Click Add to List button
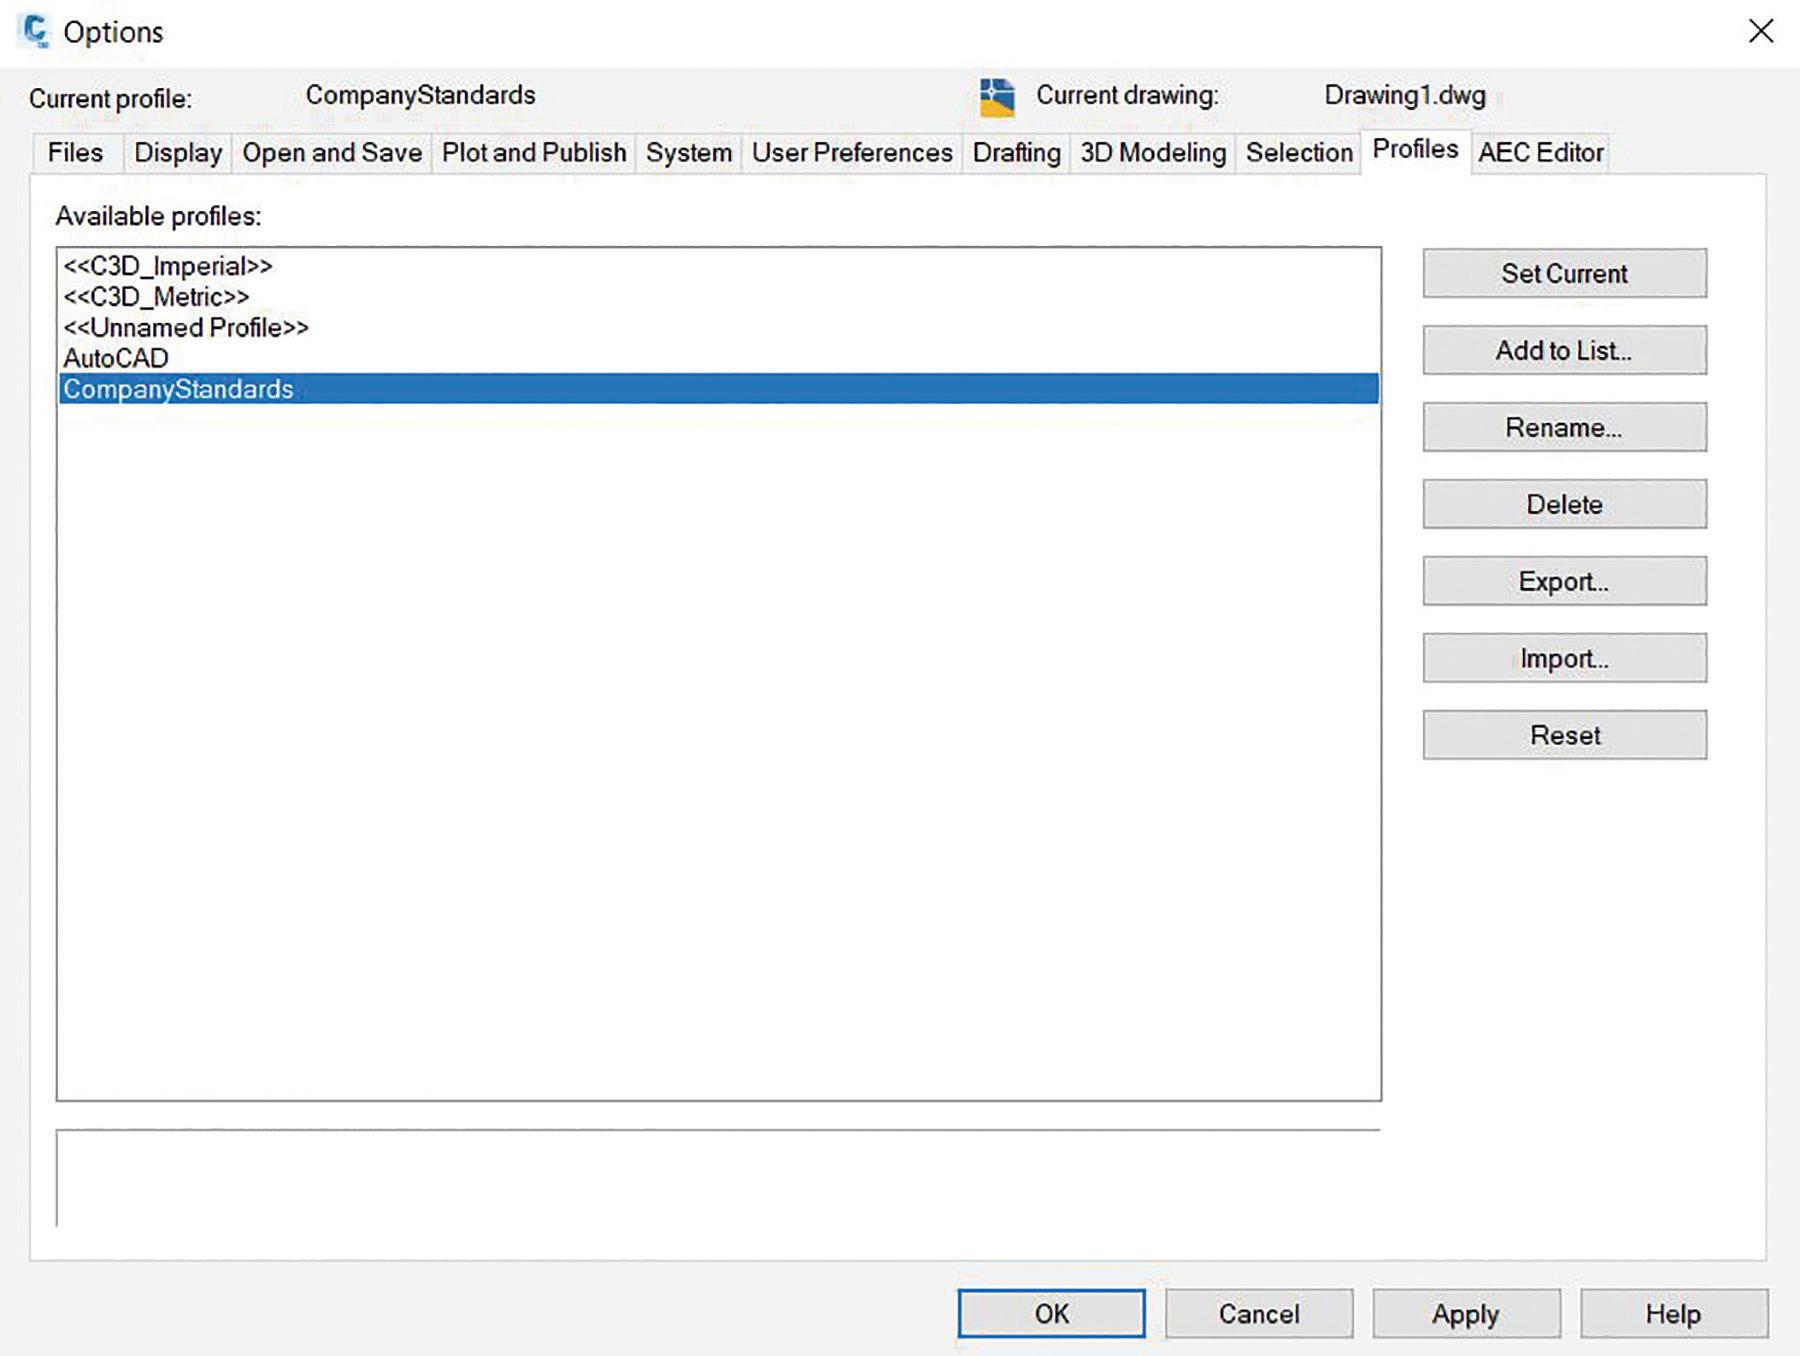The image size is (1800, 1356). pos(1564,350)
